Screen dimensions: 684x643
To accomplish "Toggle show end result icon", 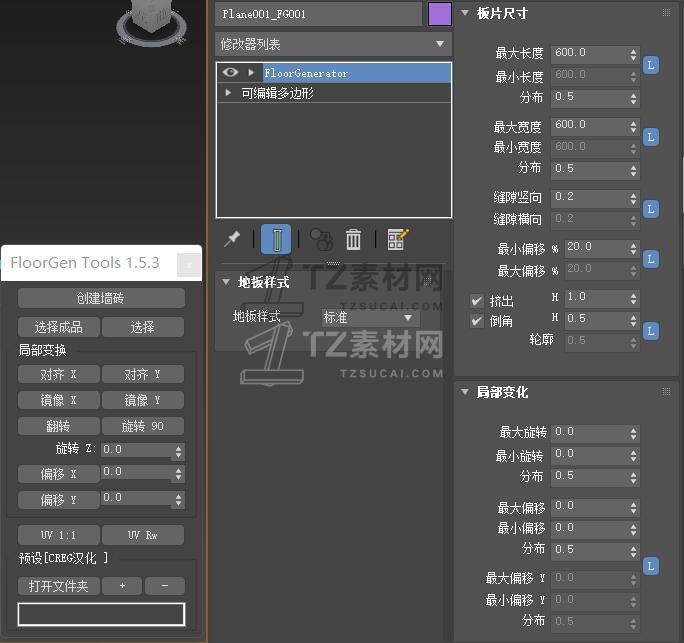I will [276, 239].
